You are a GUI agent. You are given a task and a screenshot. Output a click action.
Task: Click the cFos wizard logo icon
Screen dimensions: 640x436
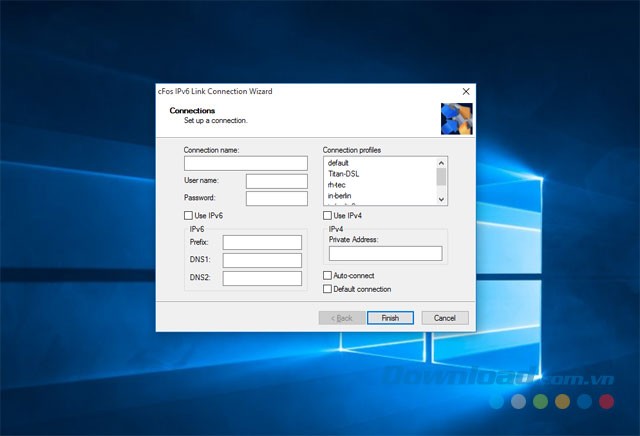[x=456, y=117]
